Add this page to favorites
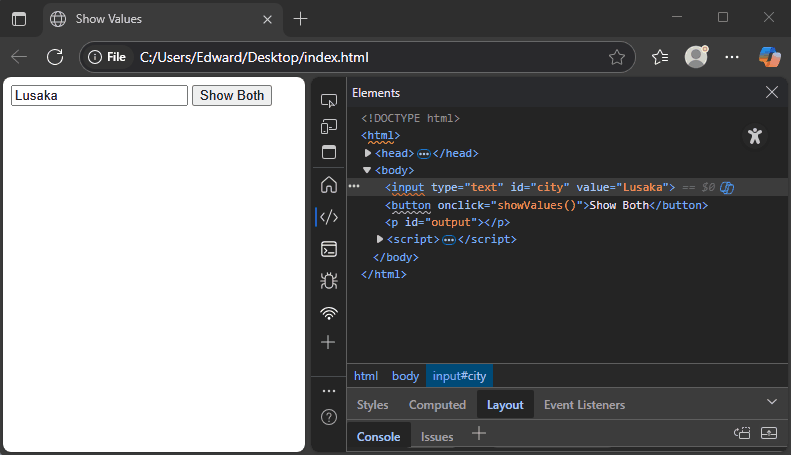This screenshot has height=455, width=791. coord(616,57)
